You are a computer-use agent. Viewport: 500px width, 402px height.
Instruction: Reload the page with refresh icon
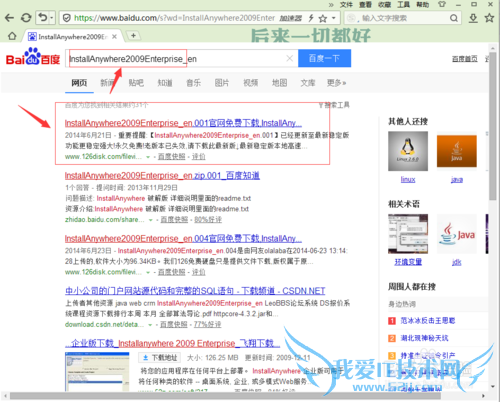pyautogui.click(x=26, y=18)
